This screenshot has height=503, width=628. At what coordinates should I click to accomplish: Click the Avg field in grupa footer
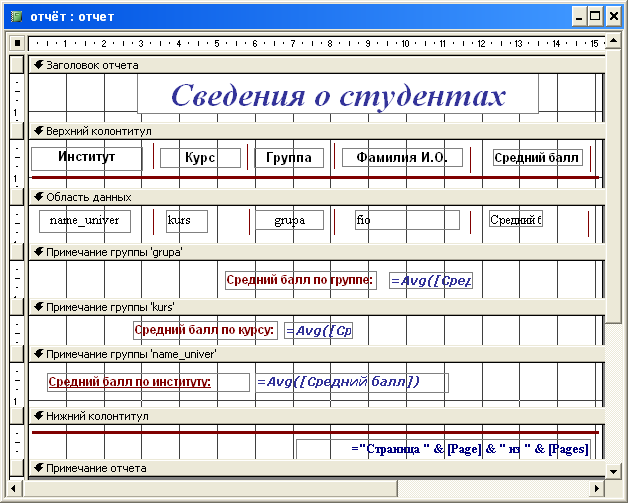click(431, 281)
